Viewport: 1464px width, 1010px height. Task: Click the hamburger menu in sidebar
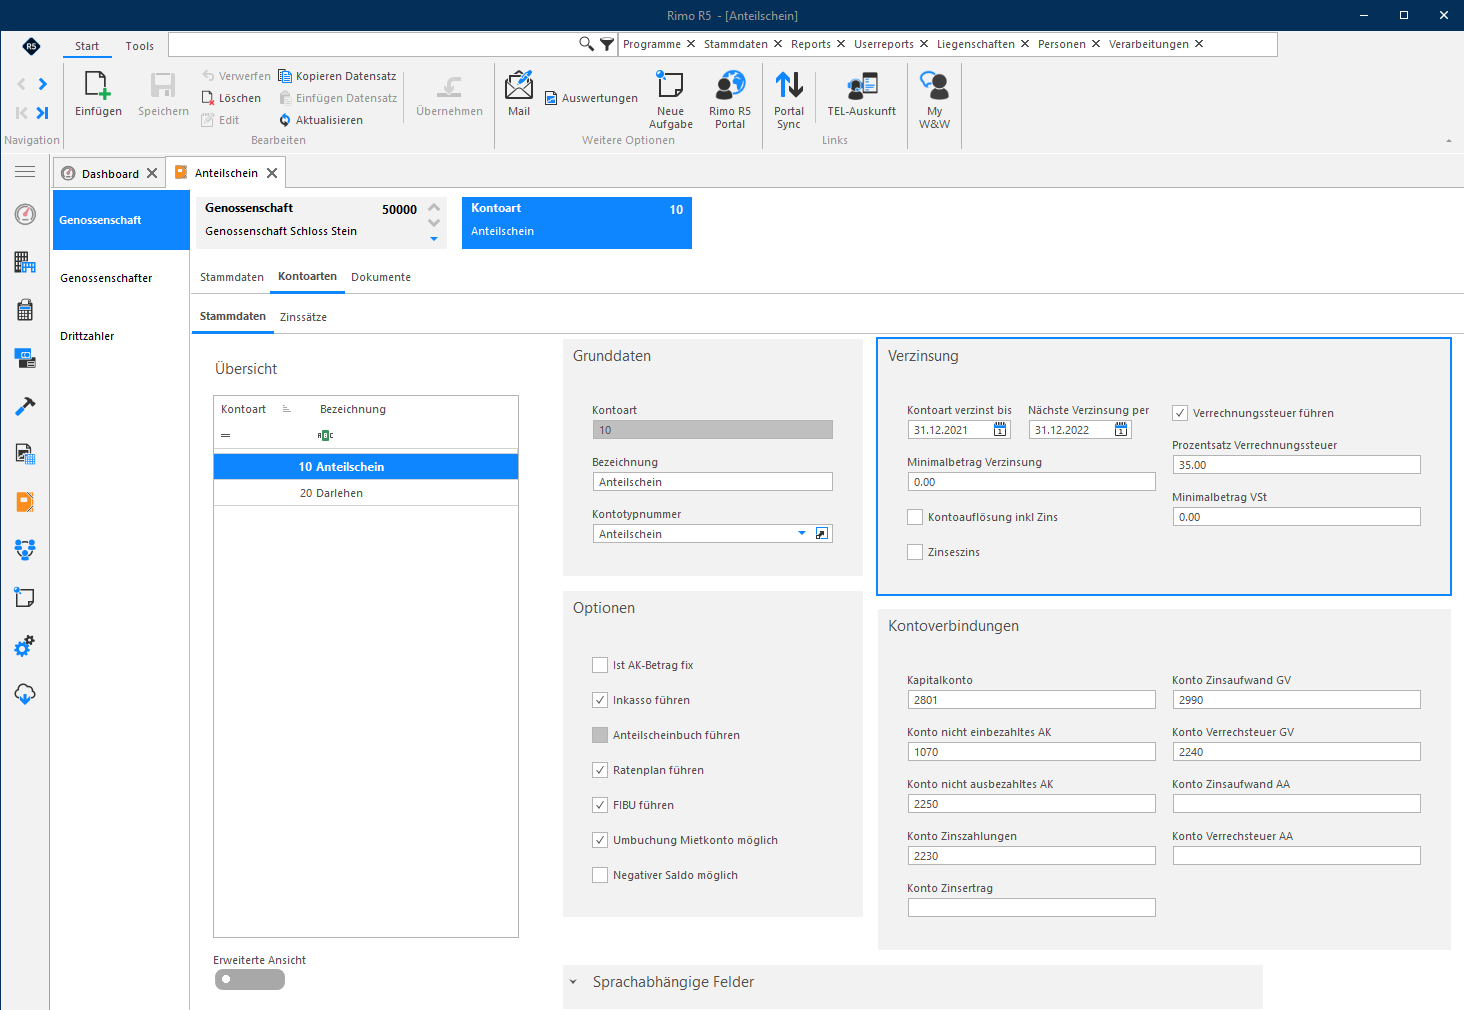click(x=25, y=172)
